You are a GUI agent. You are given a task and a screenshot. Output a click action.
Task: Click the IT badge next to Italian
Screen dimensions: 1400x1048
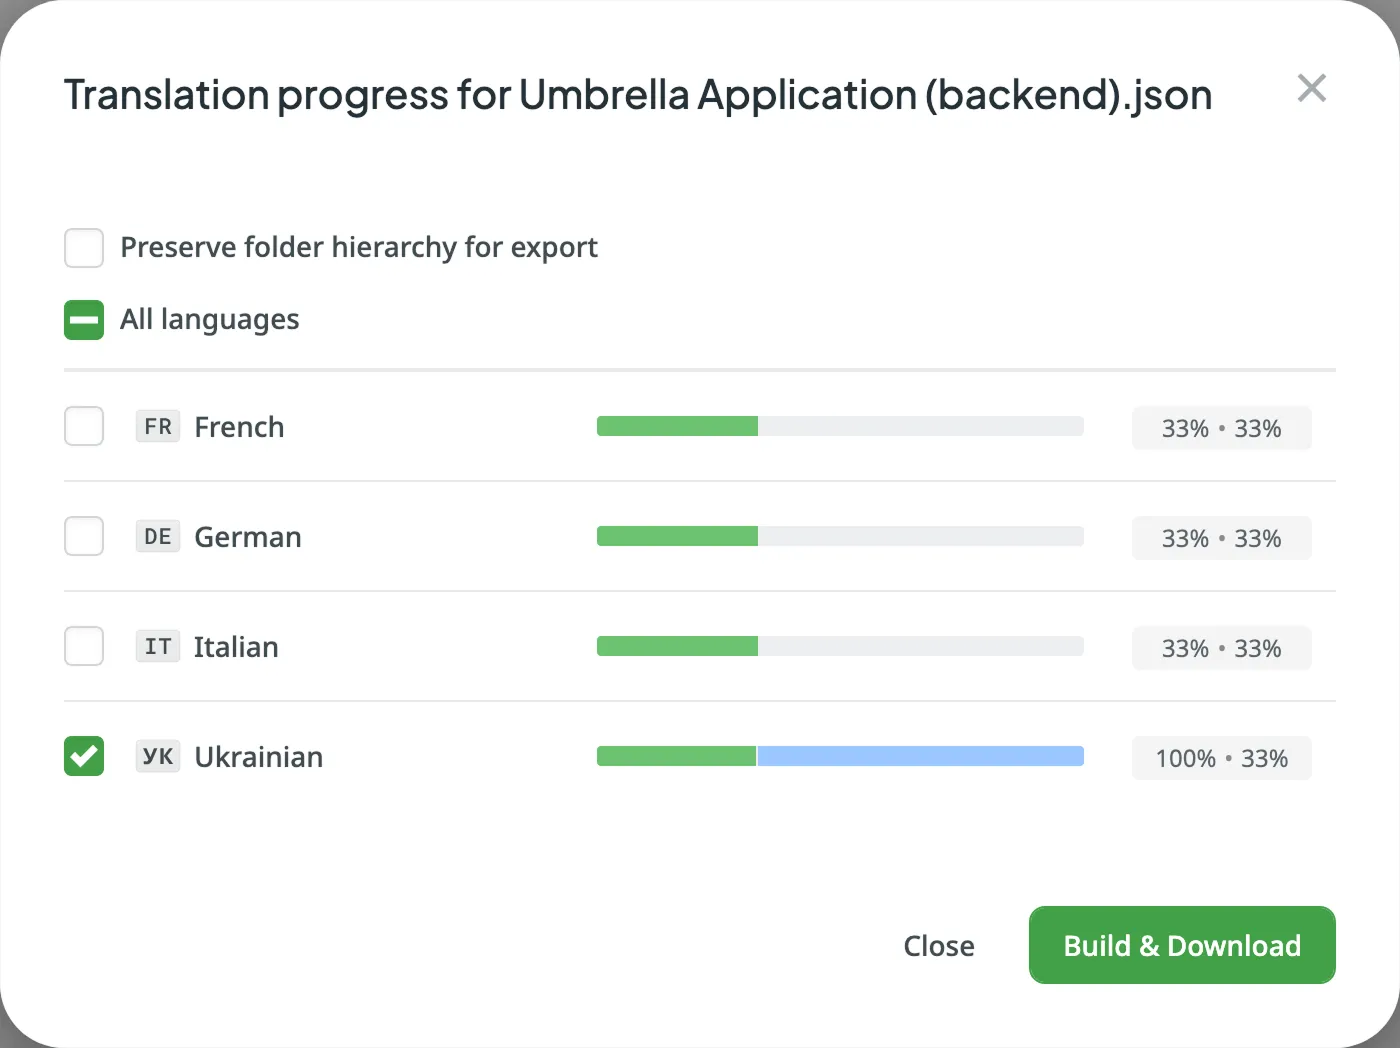coord(157,646)
